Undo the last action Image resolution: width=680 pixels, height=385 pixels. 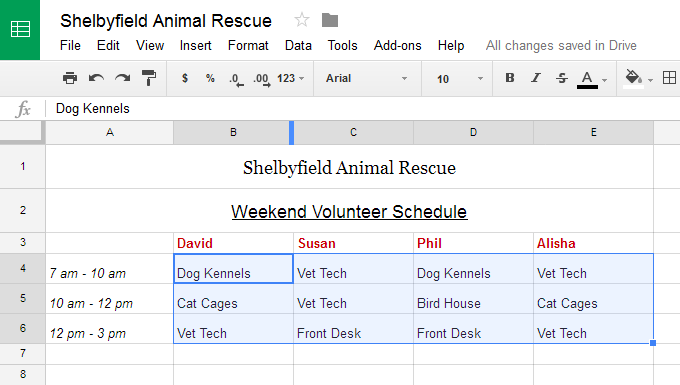pos(96,78)
